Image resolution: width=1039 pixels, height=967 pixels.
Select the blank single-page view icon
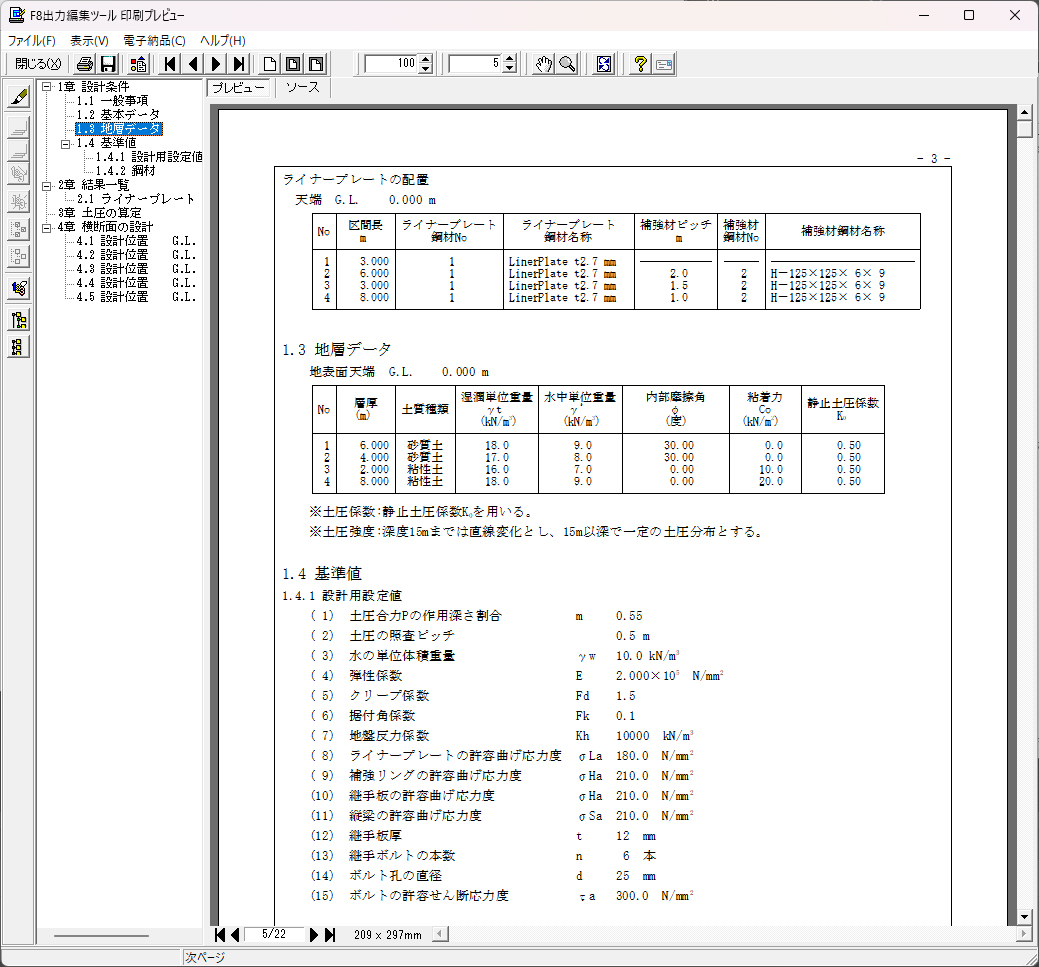click(270, 64)
